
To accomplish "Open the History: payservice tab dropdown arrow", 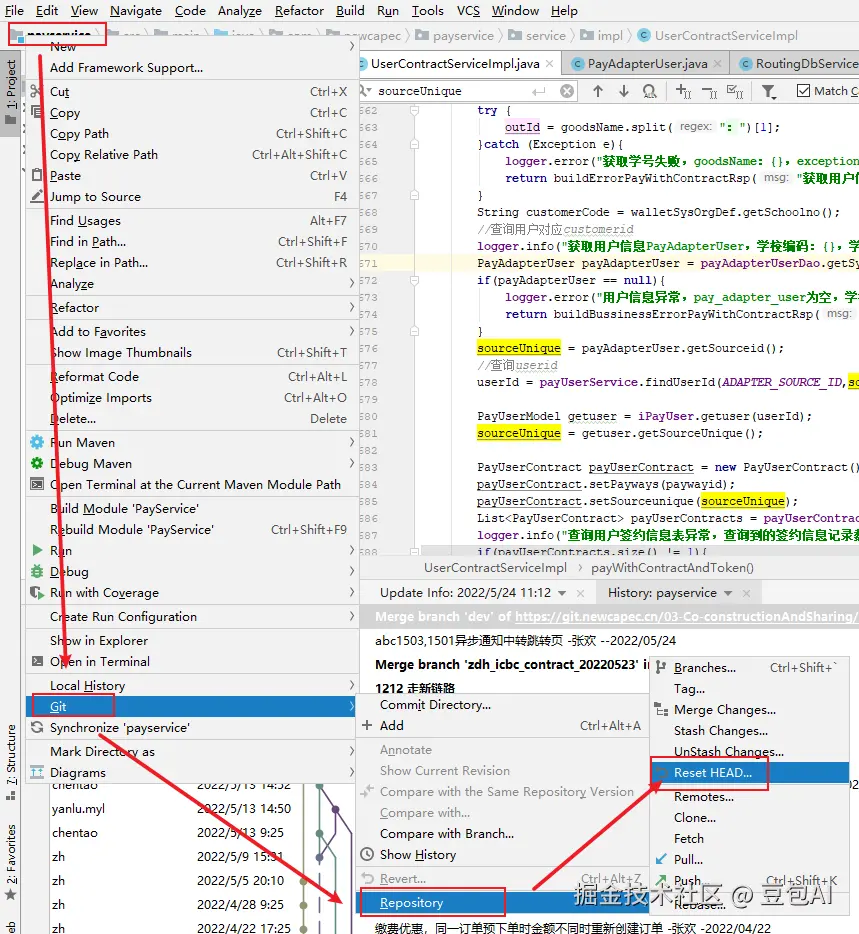I will click(x=727, y=593).
